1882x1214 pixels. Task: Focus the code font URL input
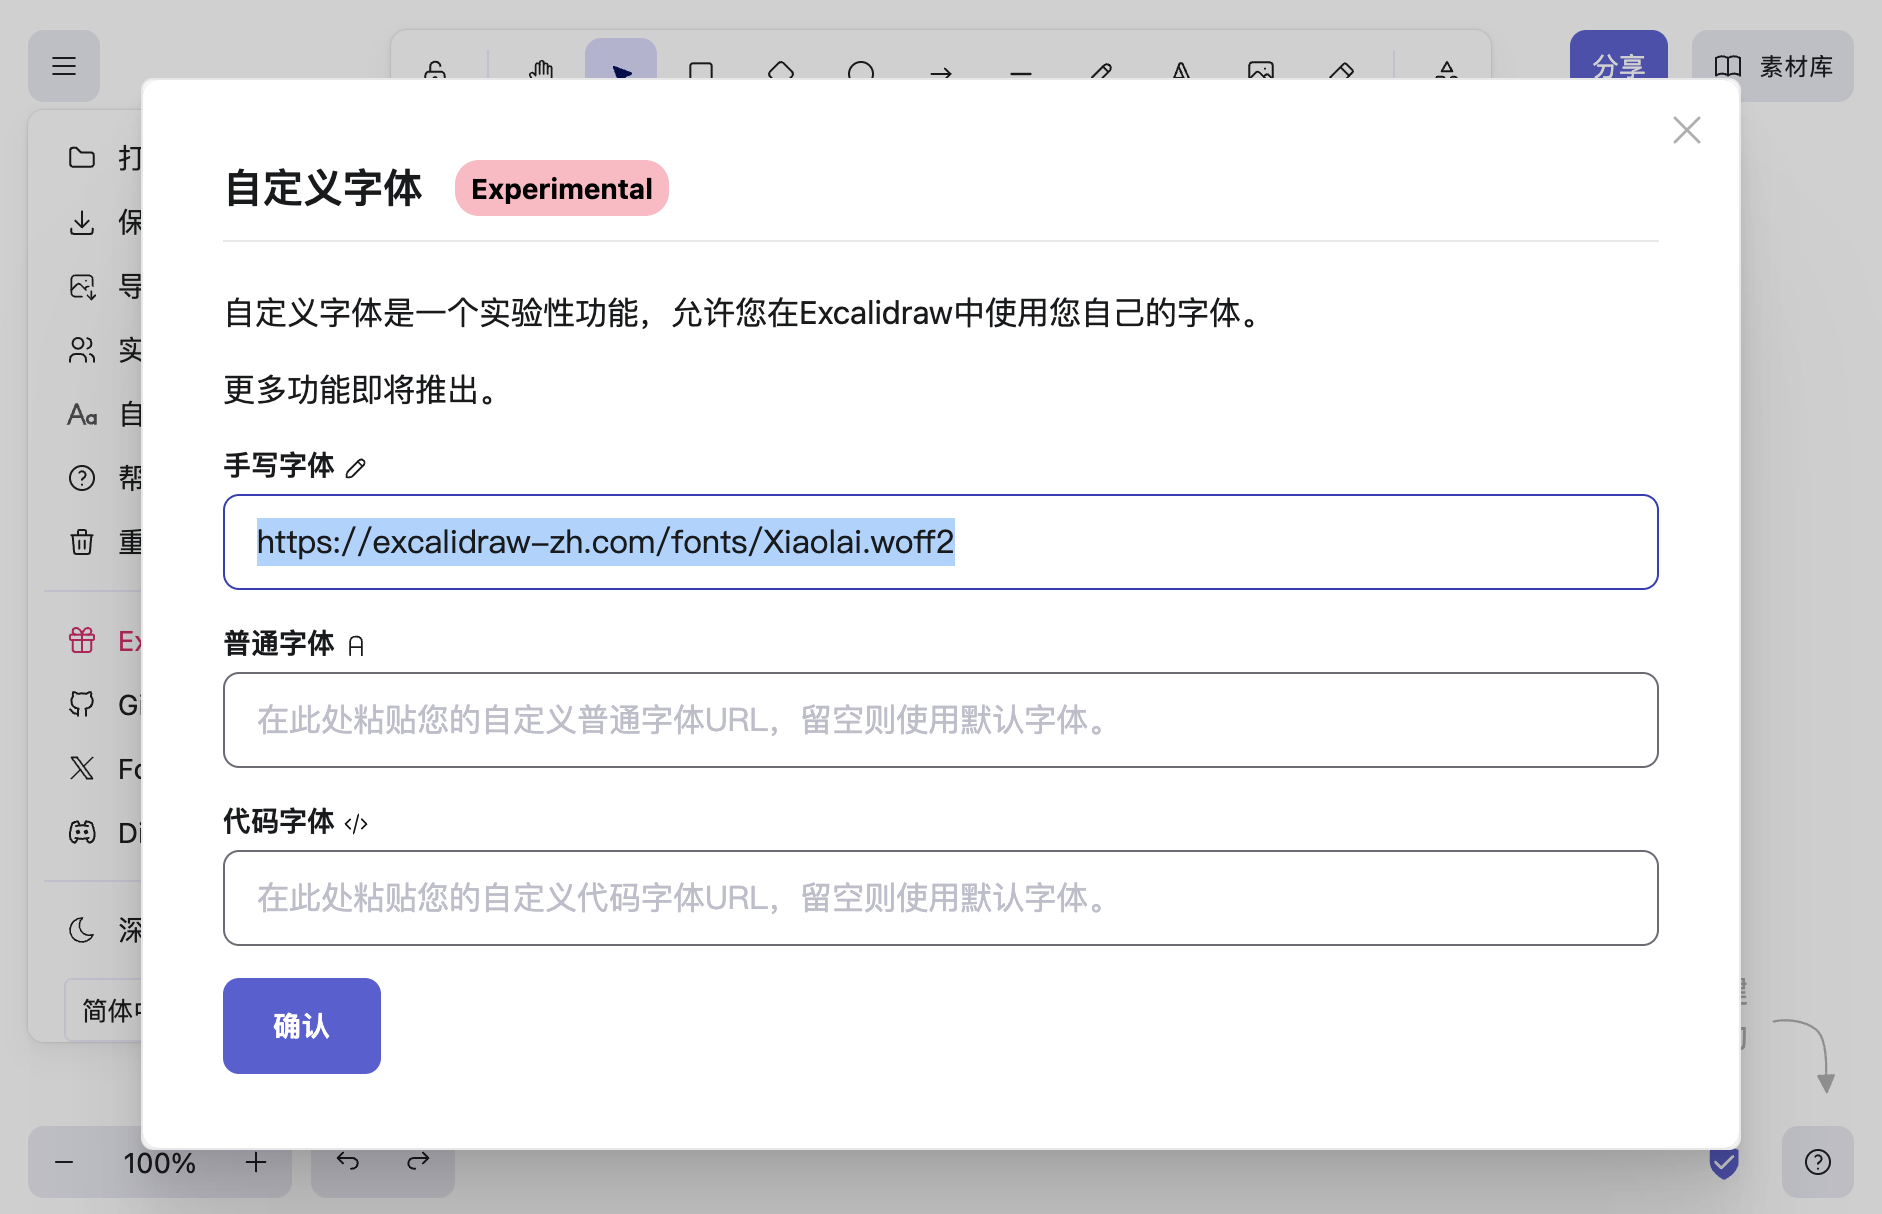pos(940,898)
